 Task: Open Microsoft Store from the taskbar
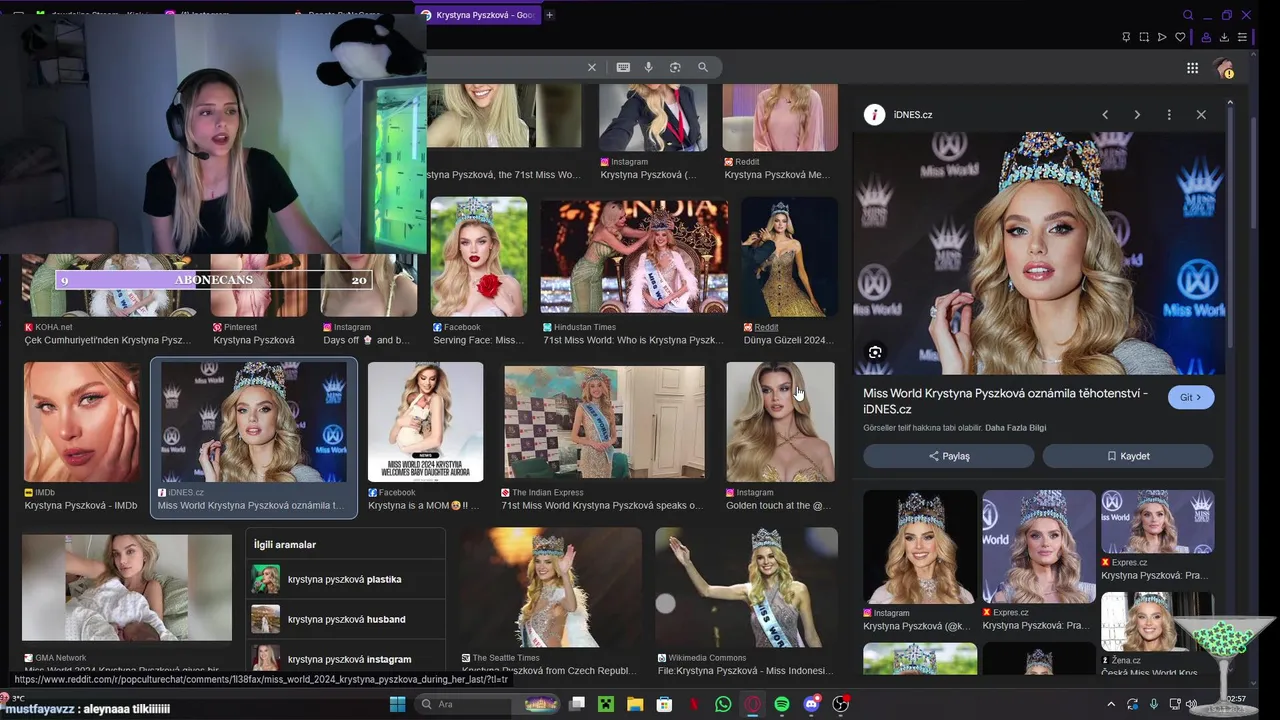(x=664, y=704)
